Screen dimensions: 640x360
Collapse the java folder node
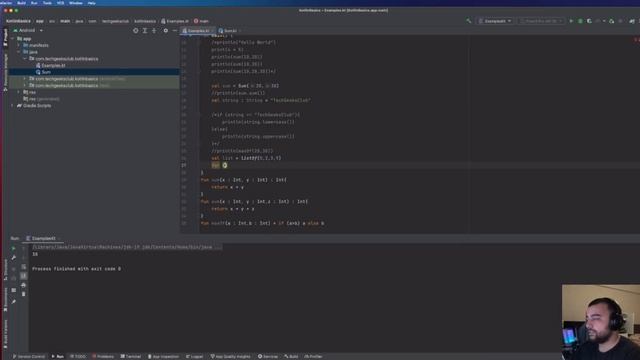[x=18, y=52]
